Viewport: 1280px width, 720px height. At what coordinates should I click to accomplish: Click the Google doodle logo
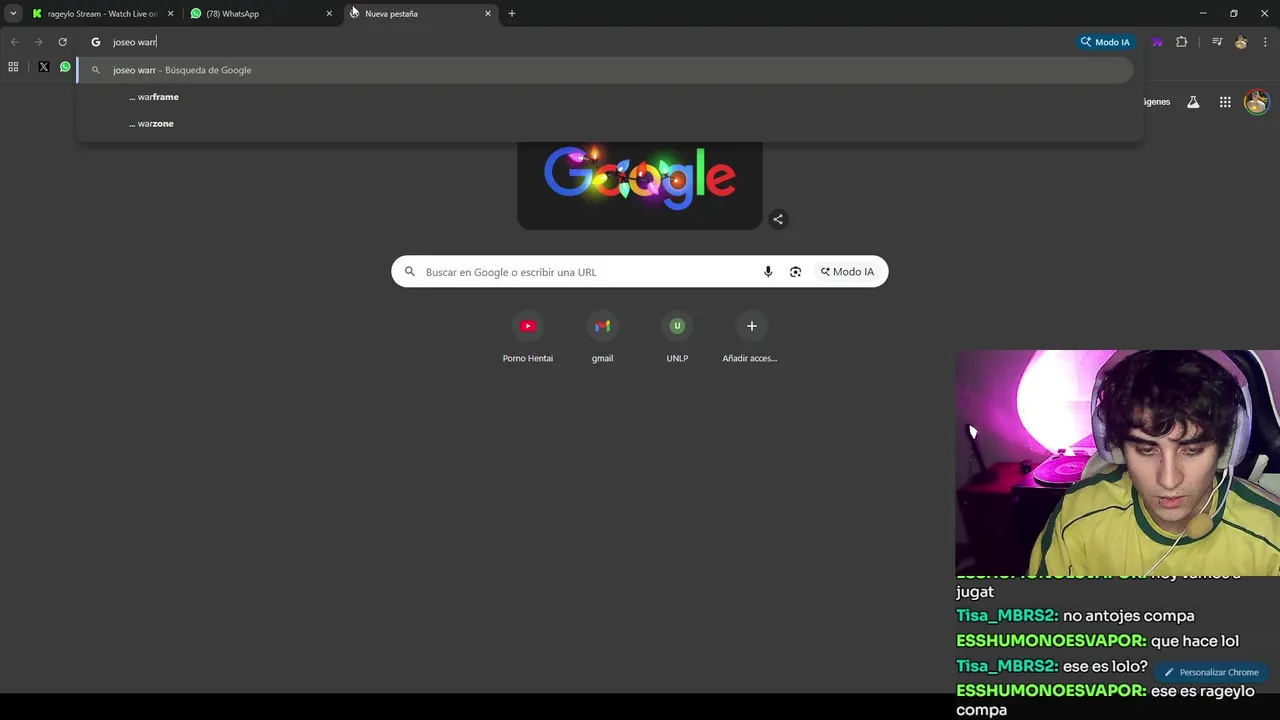[x=640, y=180]
